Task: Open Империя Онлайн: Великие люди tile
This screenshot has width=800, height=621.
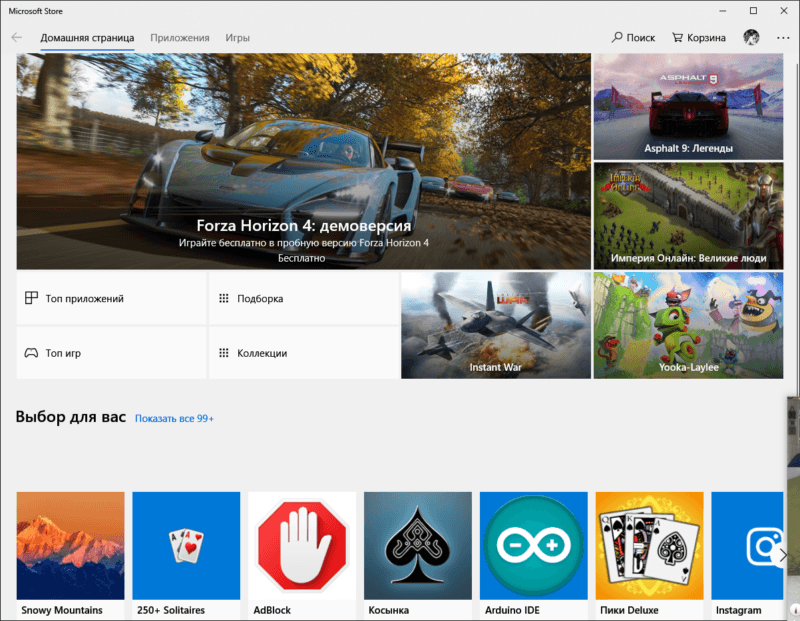Action: click(688, 216)
